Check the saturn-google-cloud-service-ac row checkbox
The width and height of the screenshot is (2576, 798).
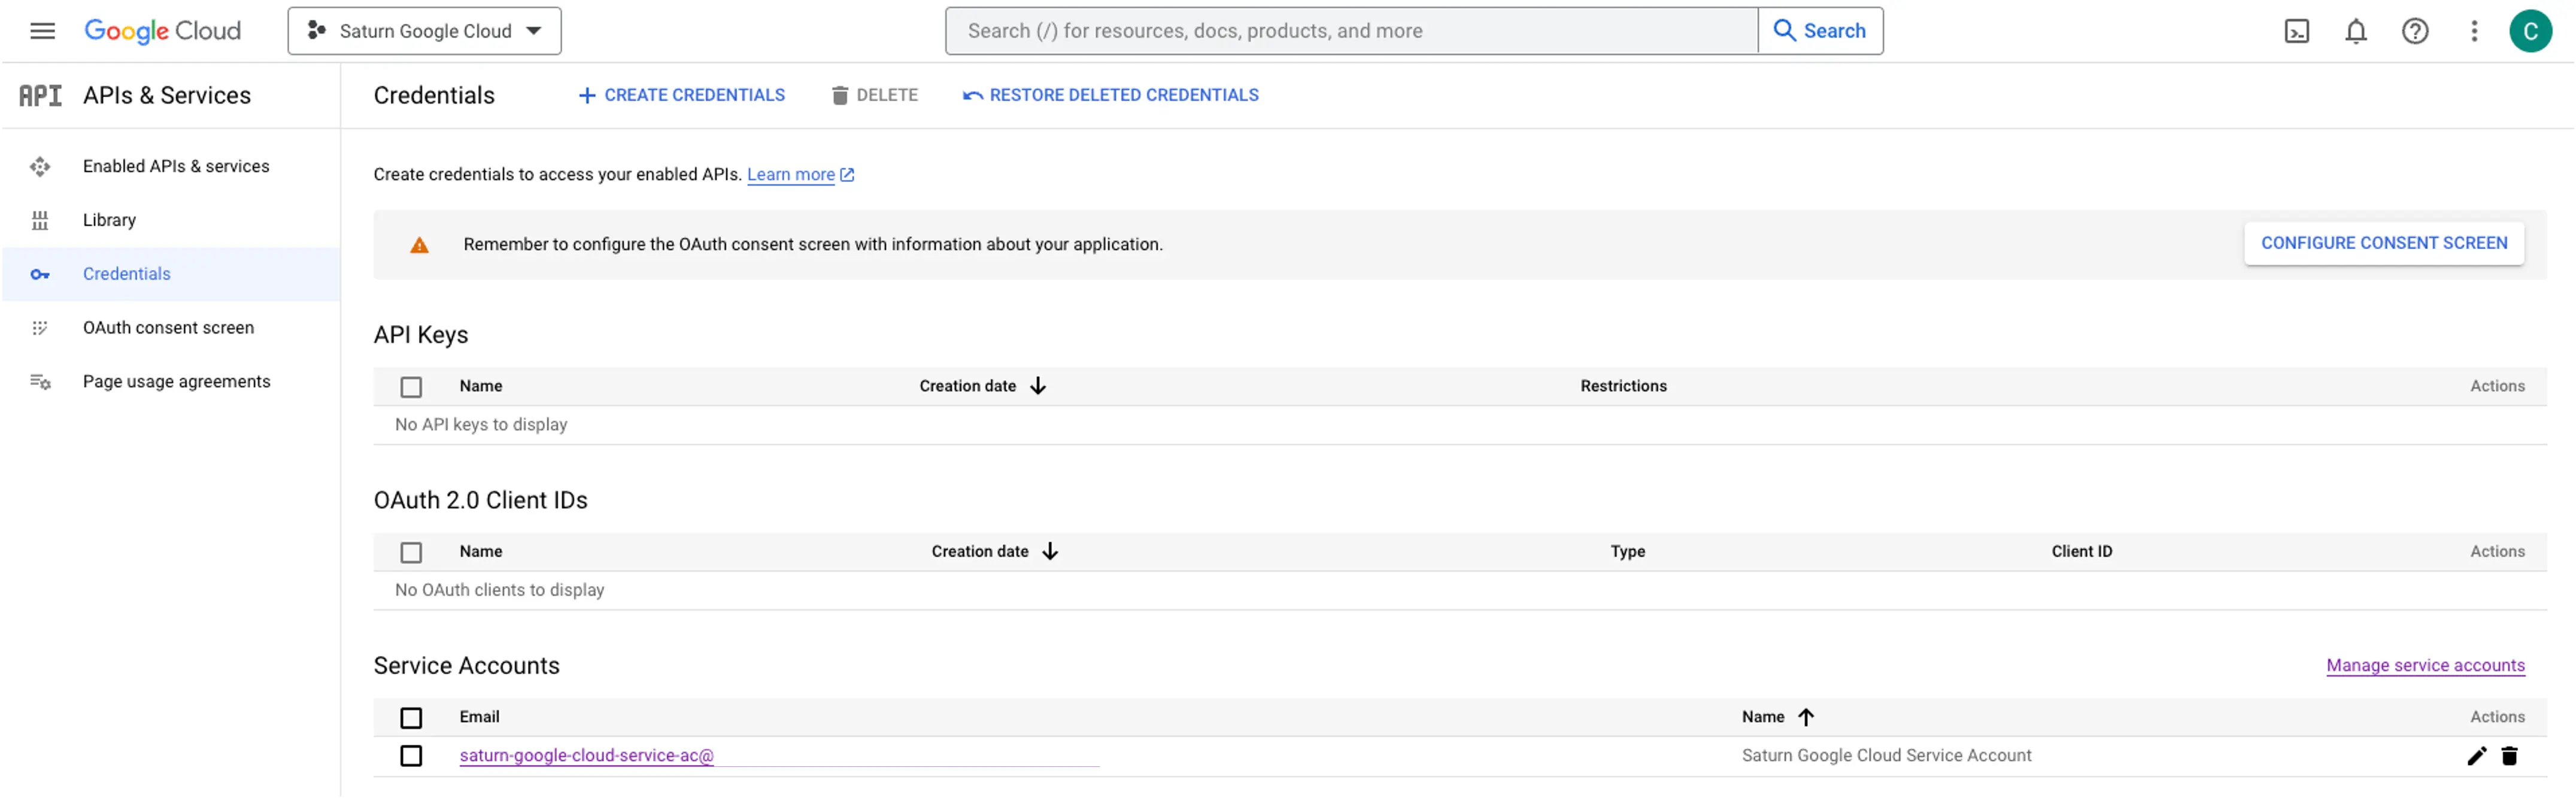coord(411,756)
